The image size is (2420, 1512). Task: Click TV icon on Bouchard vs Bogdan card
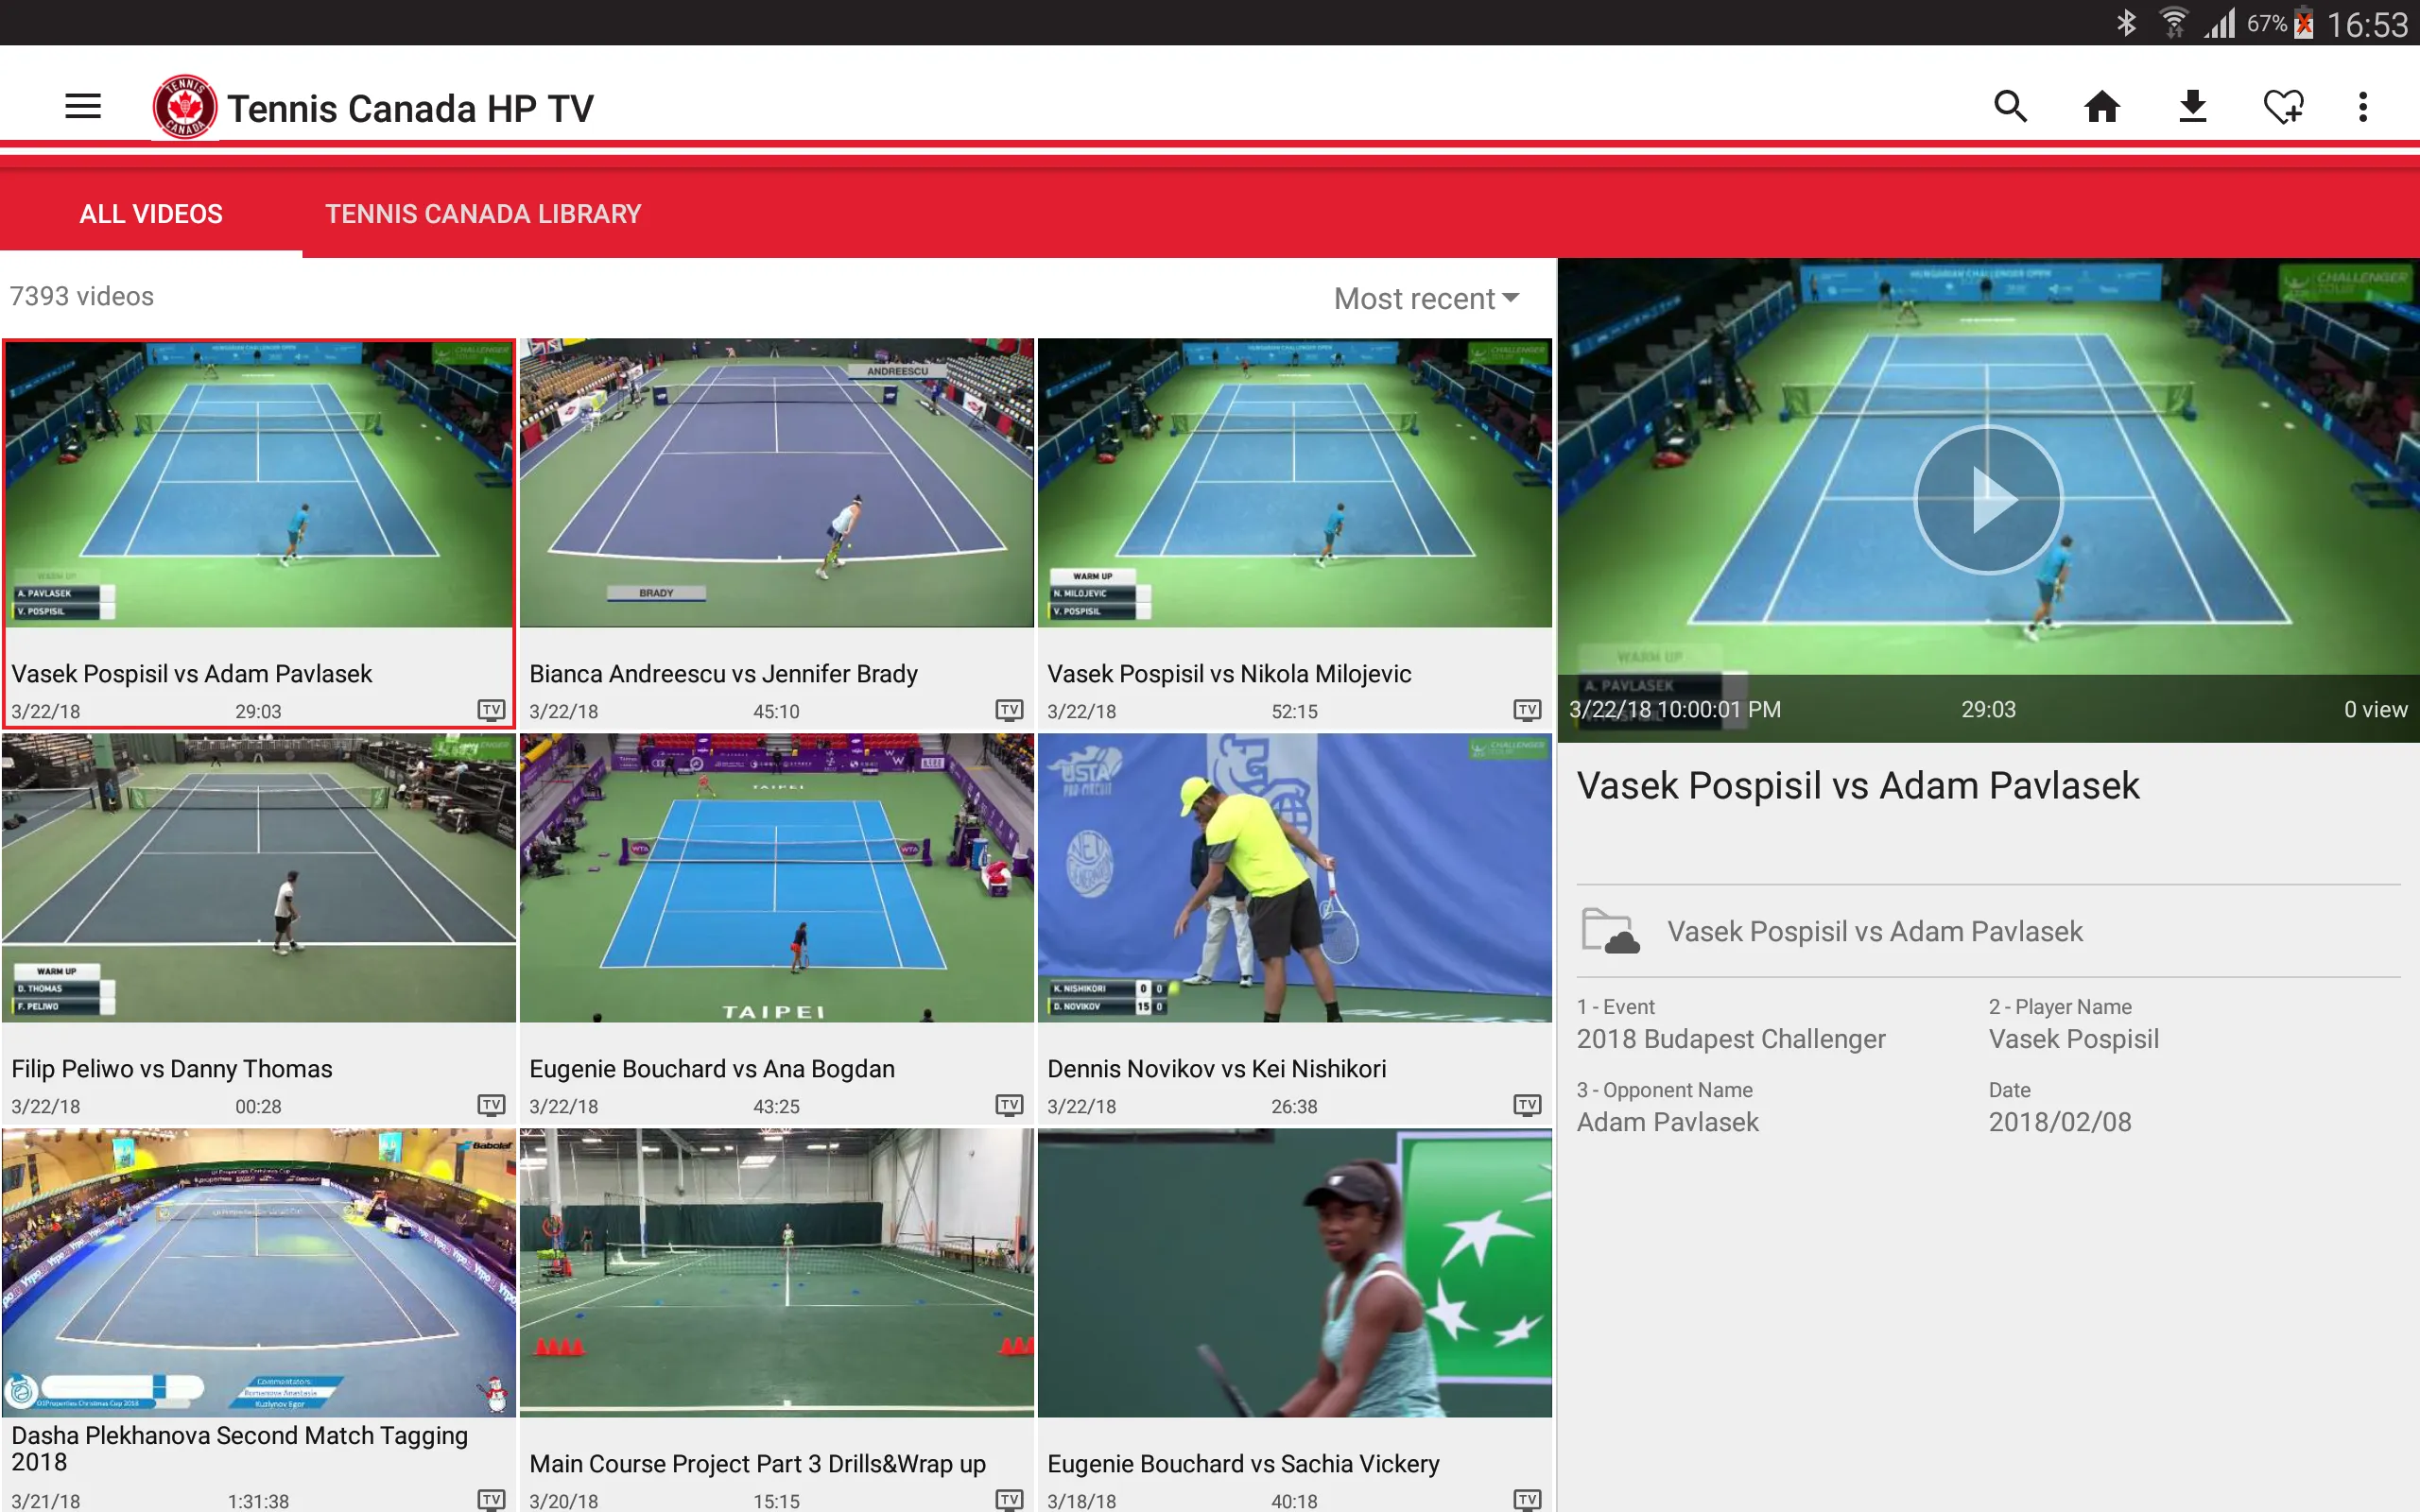(1009, 1105)
